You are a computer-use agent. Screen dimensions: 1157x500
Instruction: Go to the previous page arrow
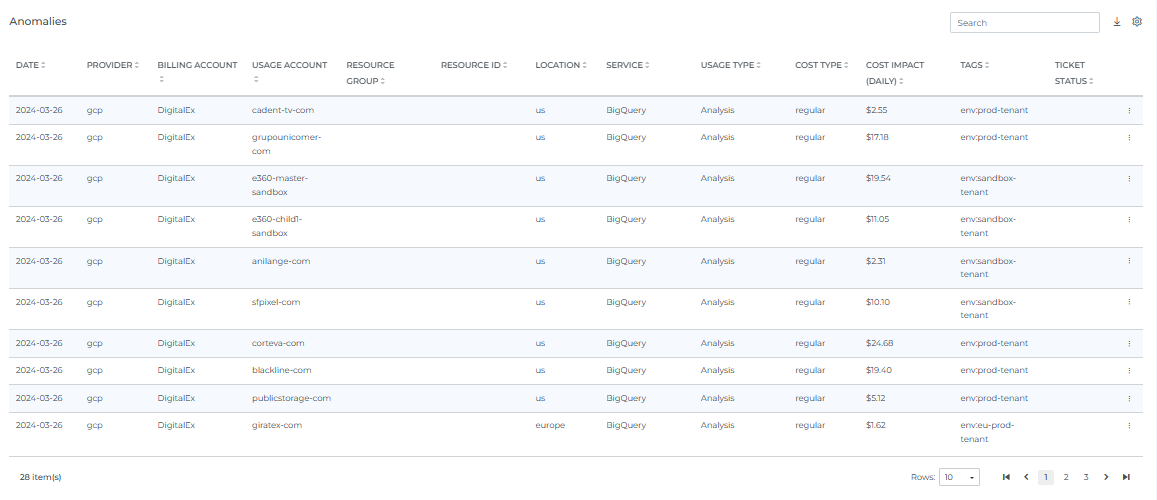click(1026, 477)
